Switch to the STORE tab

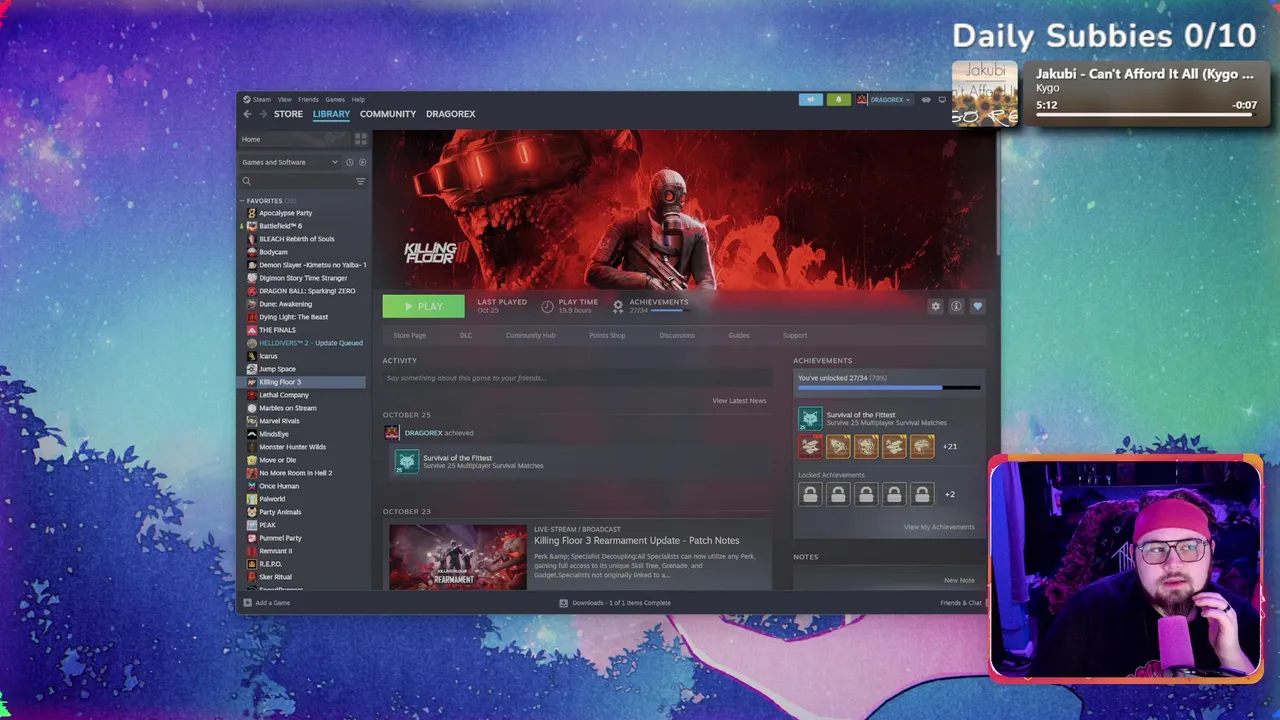(288, 114)
